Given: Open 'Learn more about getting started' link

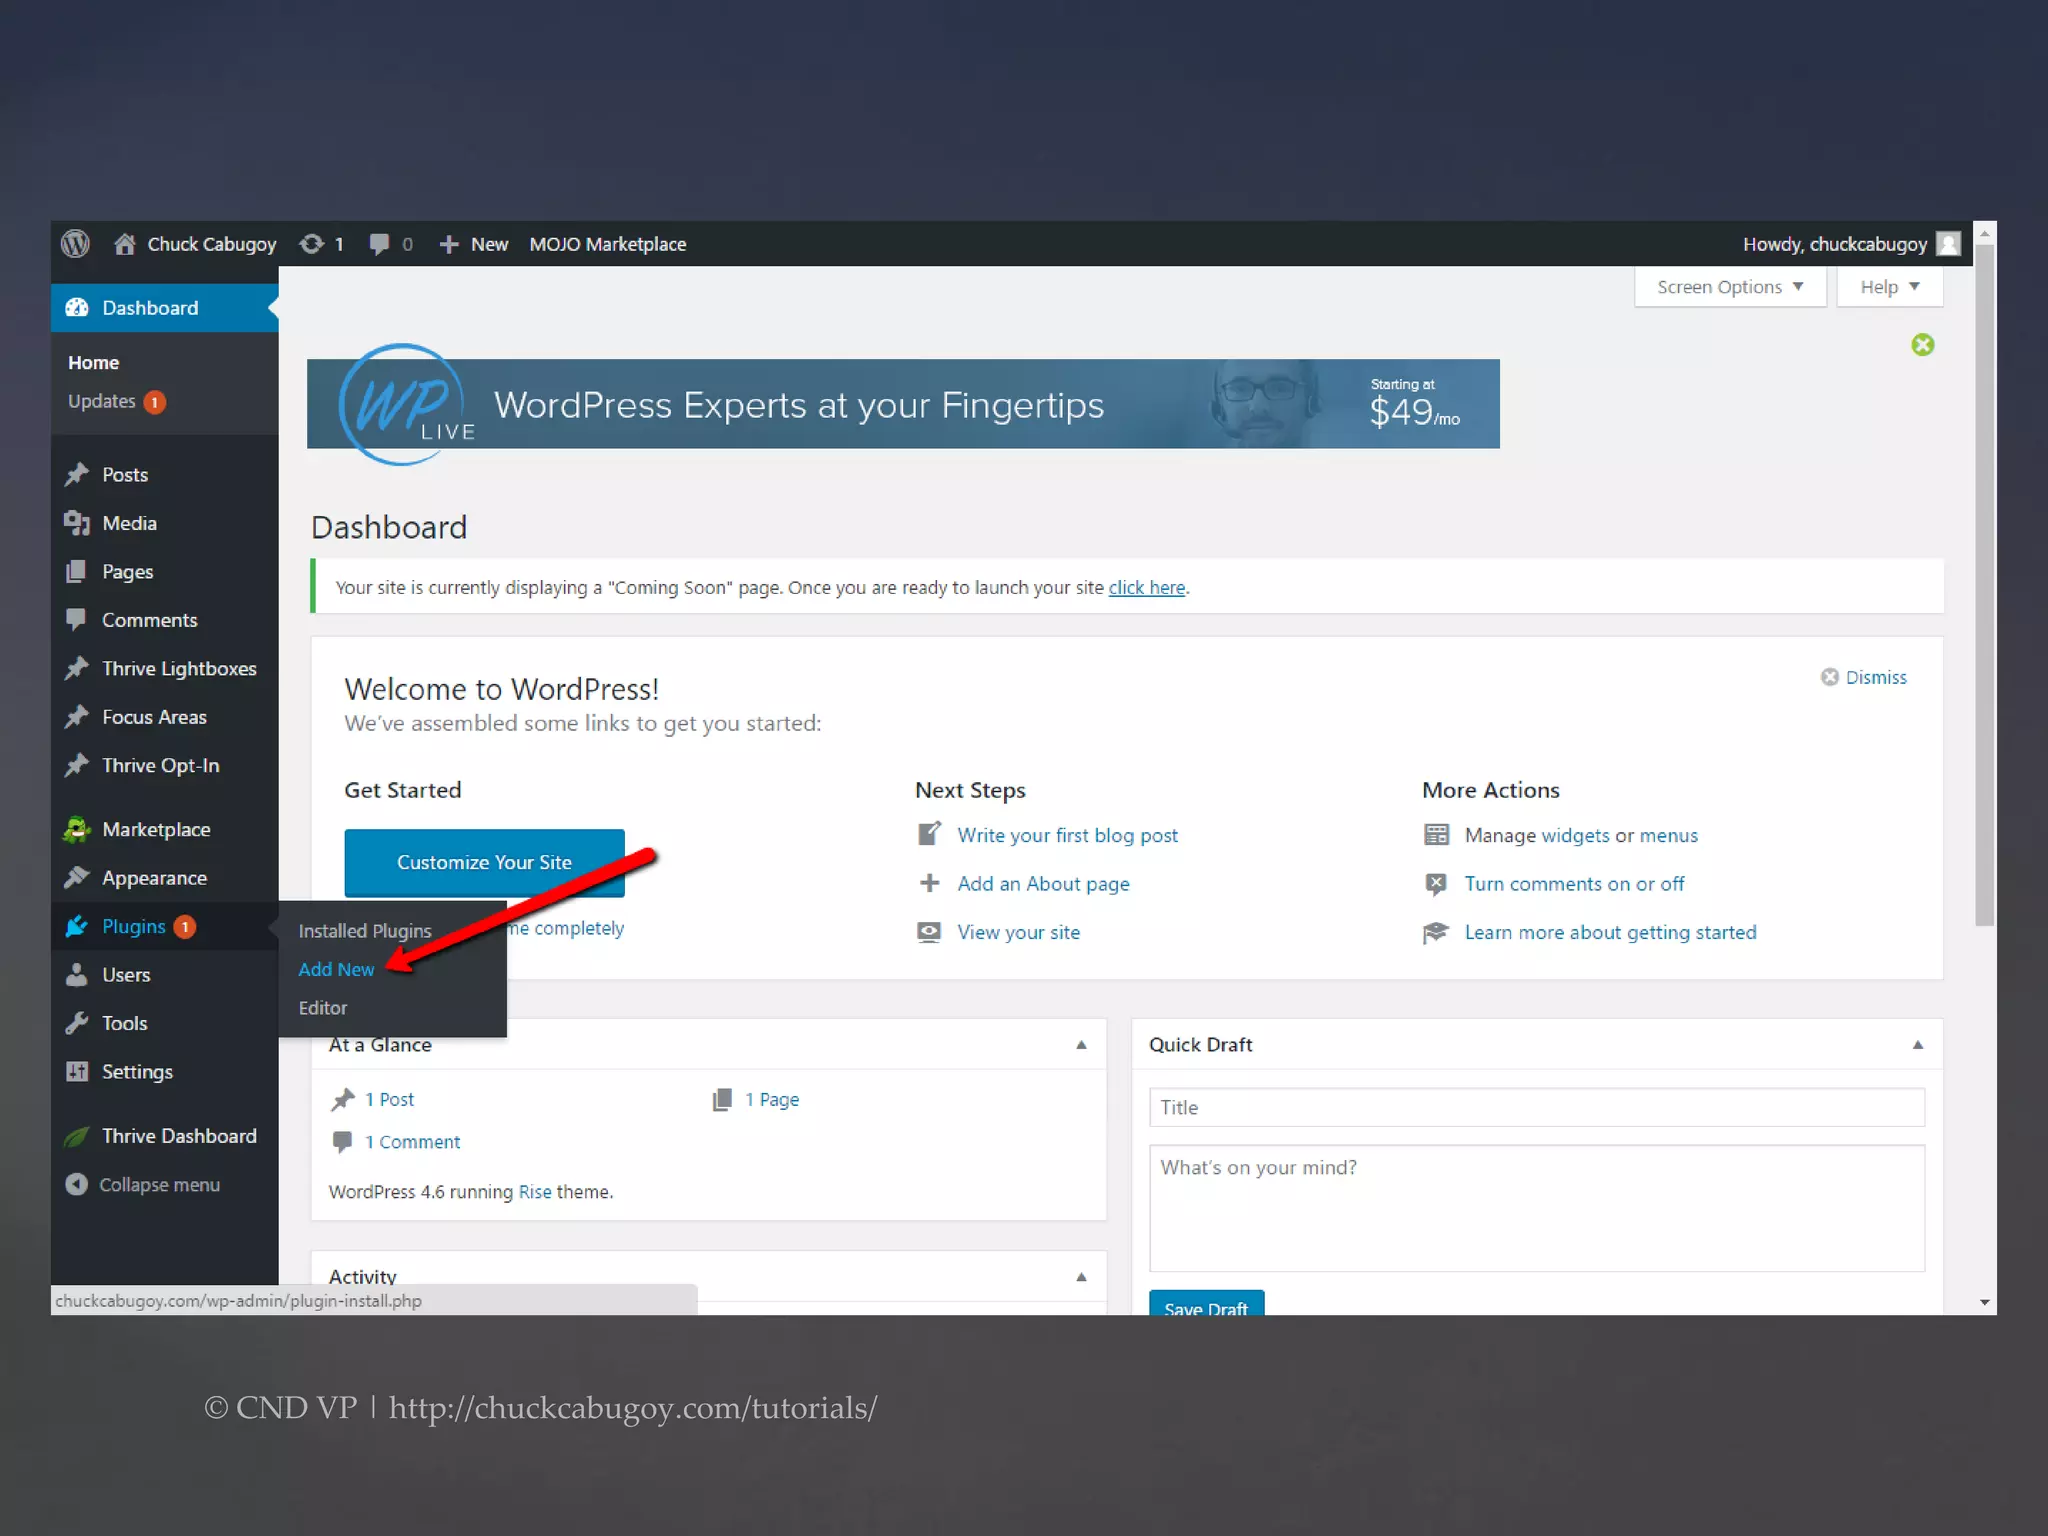Looking at the screenshot, I should [x=1610, y=932].
